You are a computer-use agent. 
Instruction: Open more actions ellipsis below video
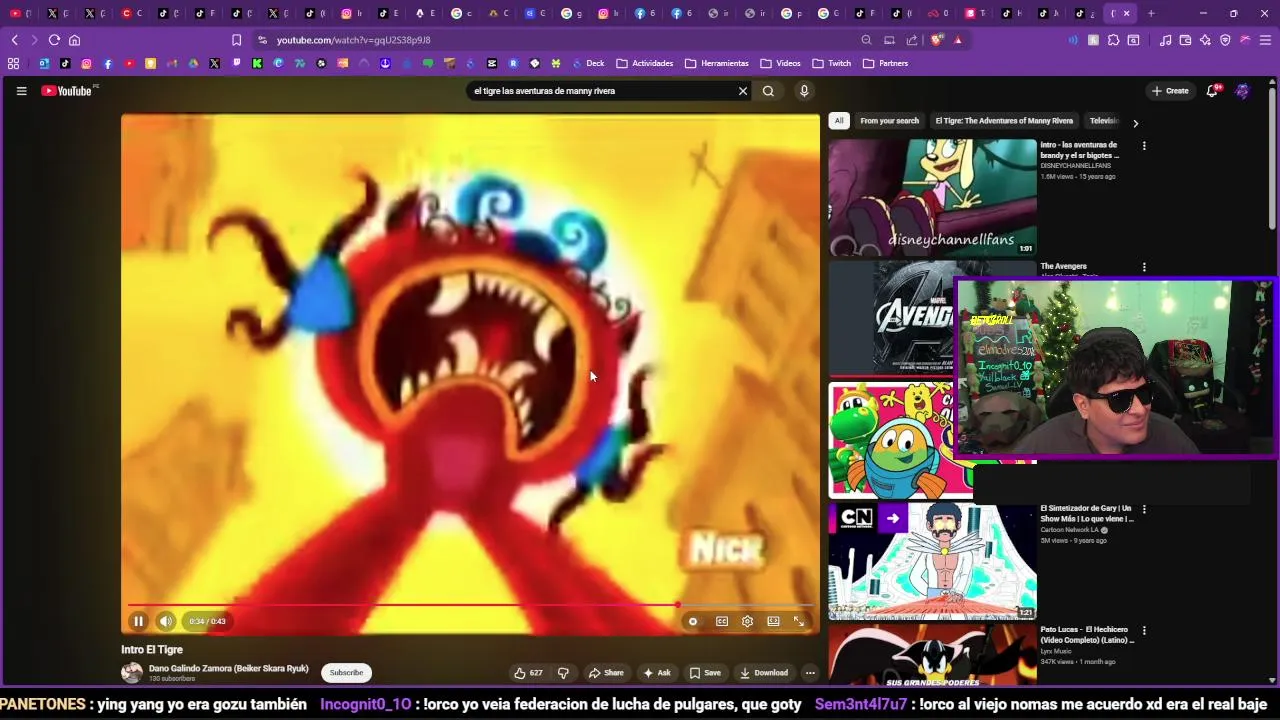pyautogui.click(x=810, y=673)
